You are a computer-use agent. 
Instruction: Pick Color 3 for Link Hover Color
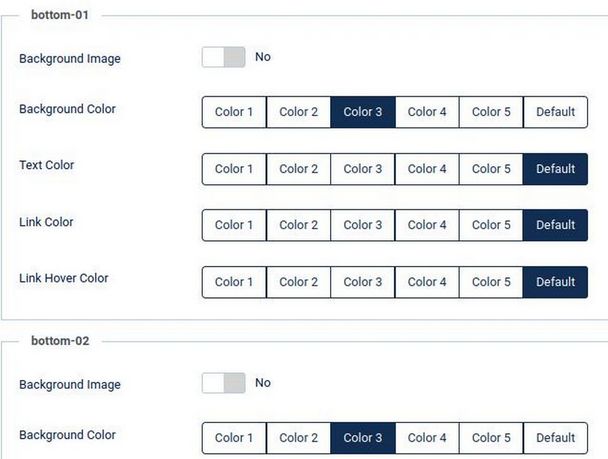(363, 282)
